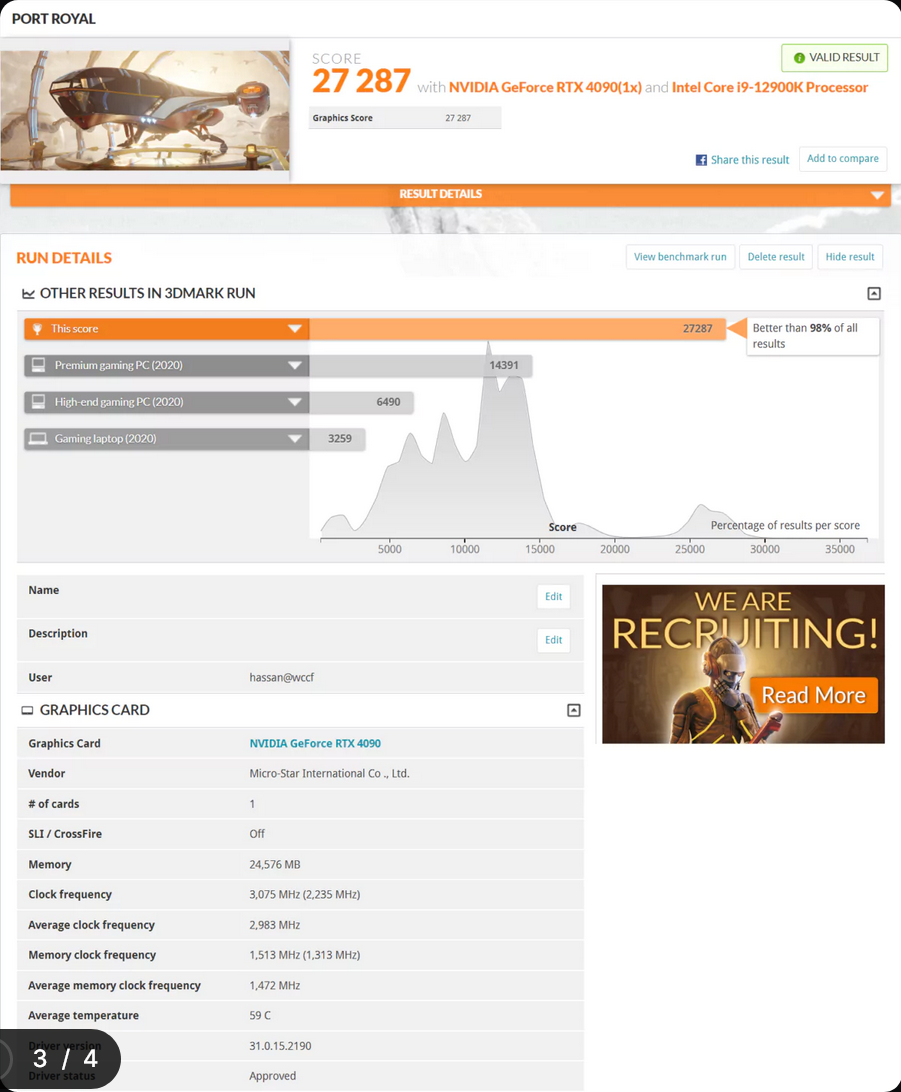Click user name hassan@wccf
The height and width of the screenshot is (1092, 901).
click(281, 678)
